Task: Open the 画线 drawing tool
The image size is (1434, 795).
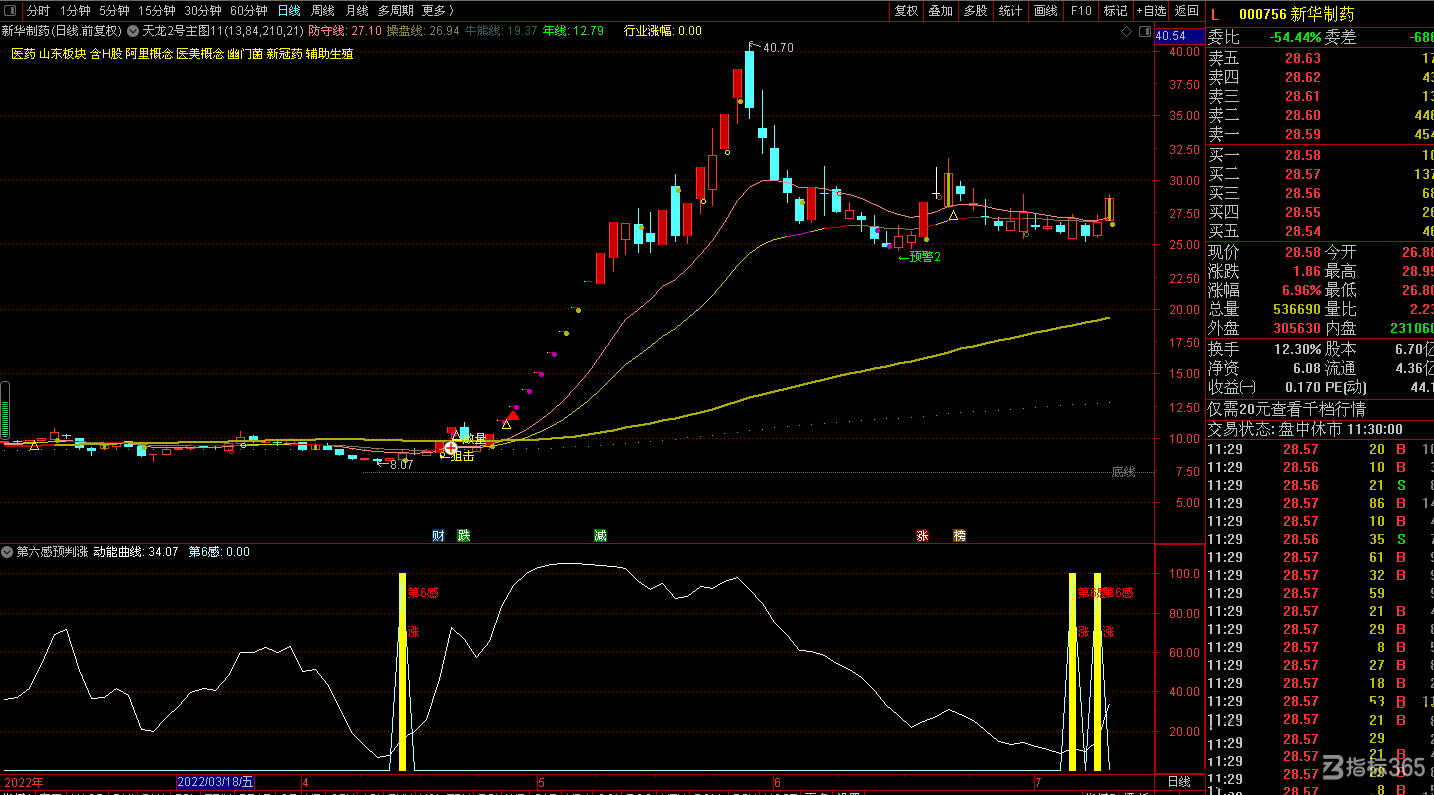Action: click(x=1046, y=11)
